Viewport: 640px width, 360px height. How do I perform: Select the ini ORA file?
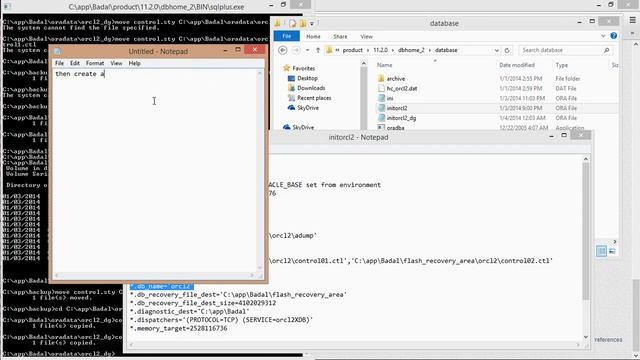point(390,98)
